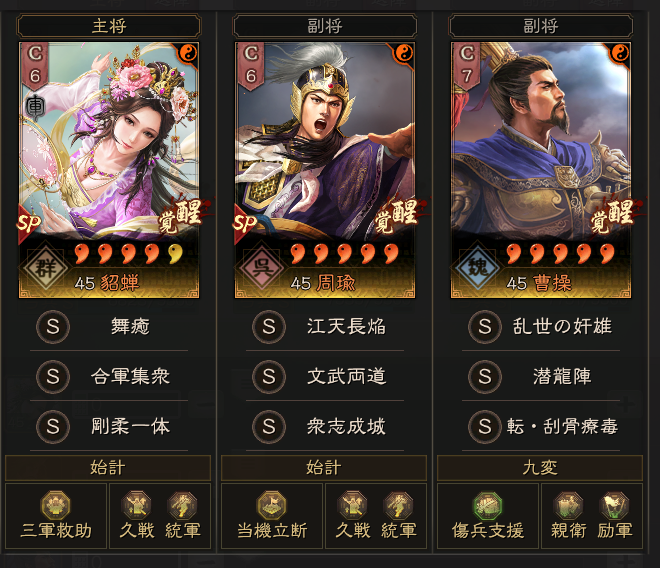Select the 主将 slot header
Image resolution: width=660 pixels, height=568 pixels.
[x=109, y=26]
